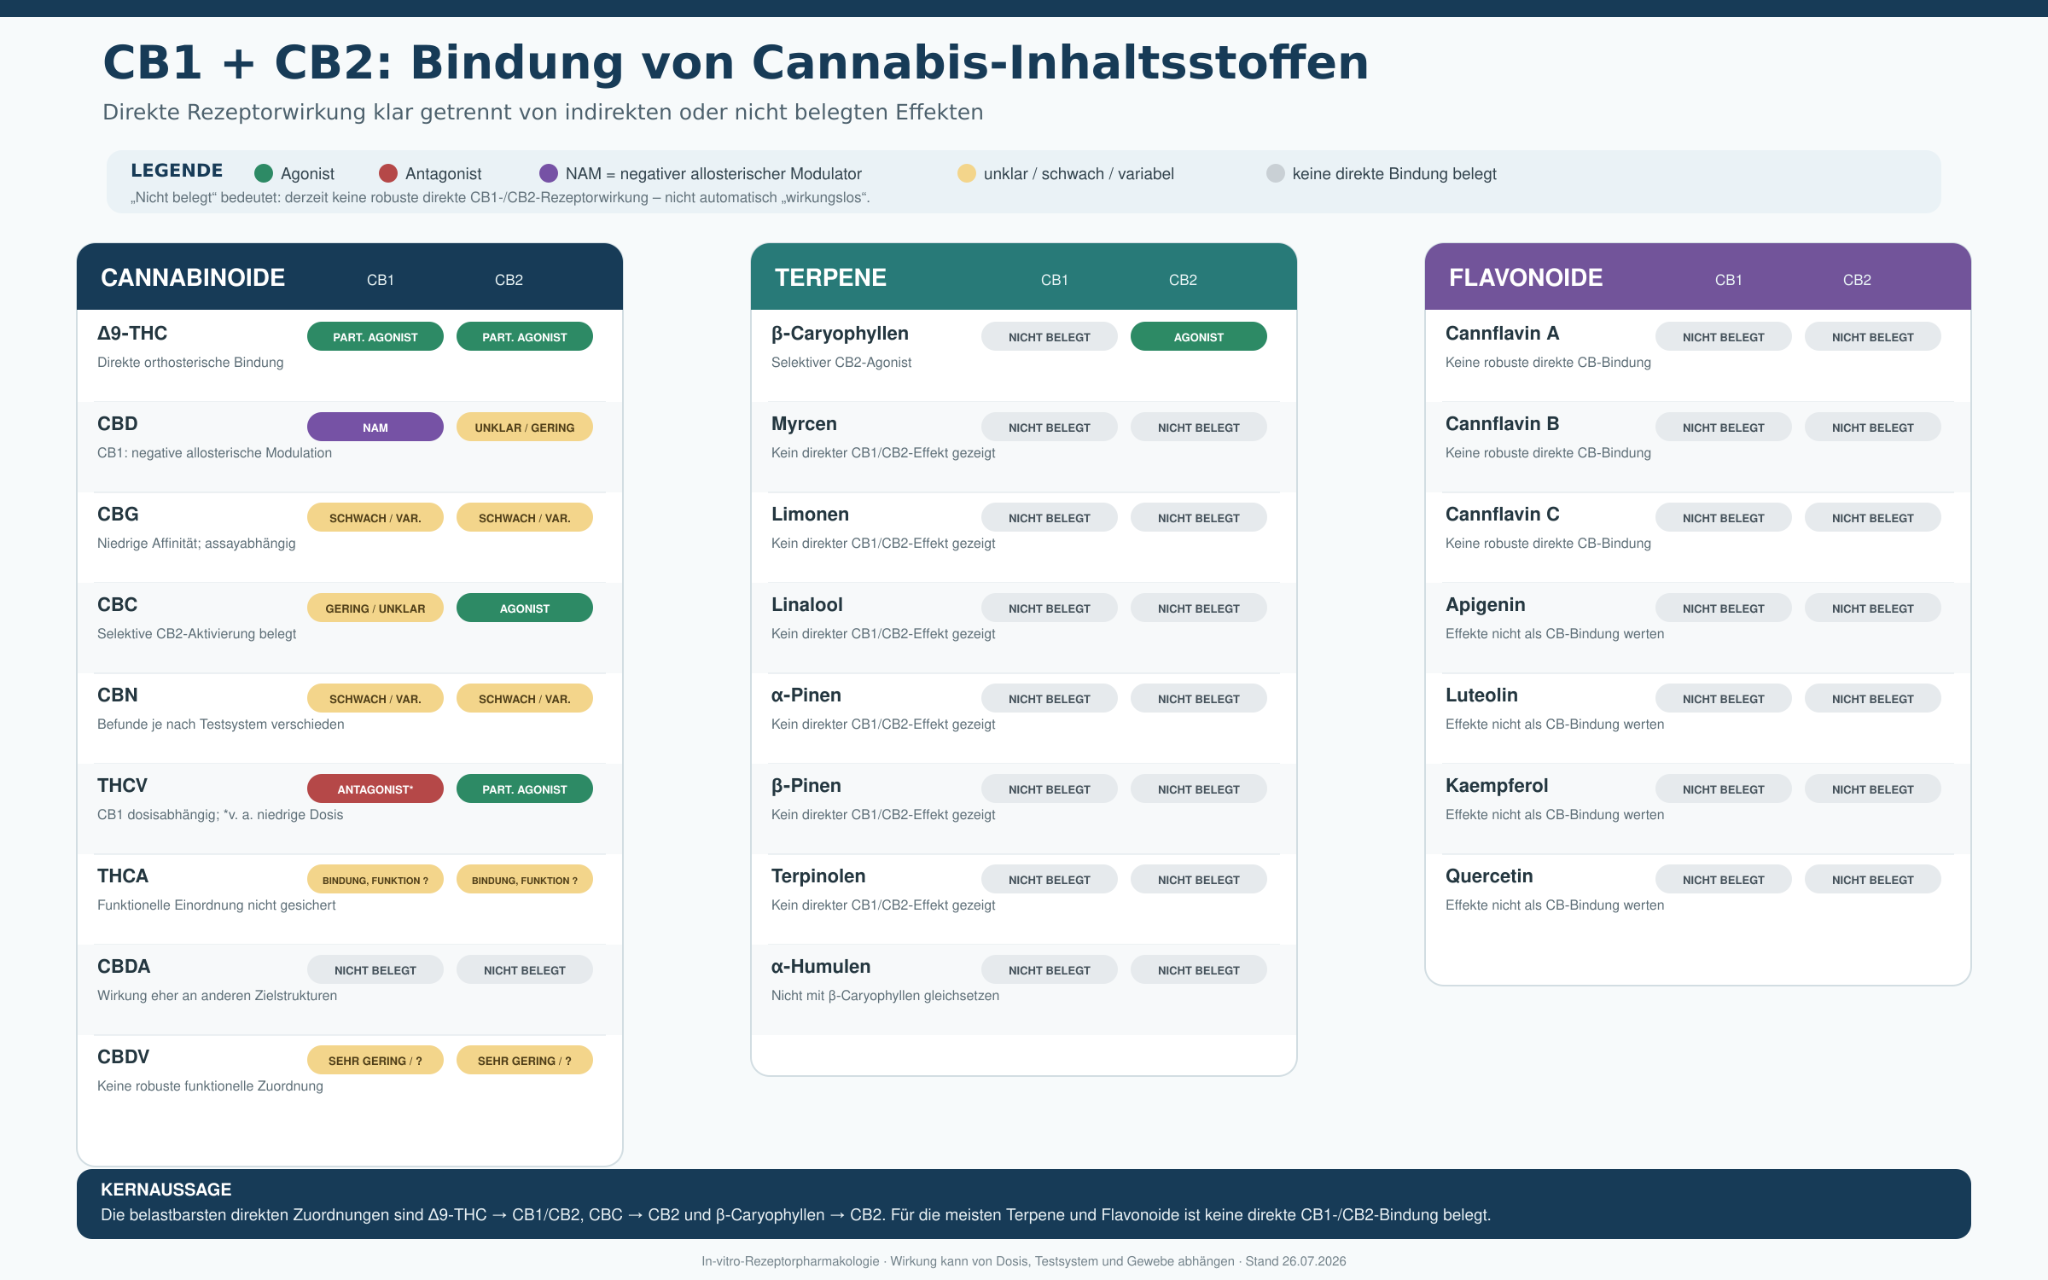
Task: Click the 'Cannflavin C' row name
Action: [x=1502, y=515]
